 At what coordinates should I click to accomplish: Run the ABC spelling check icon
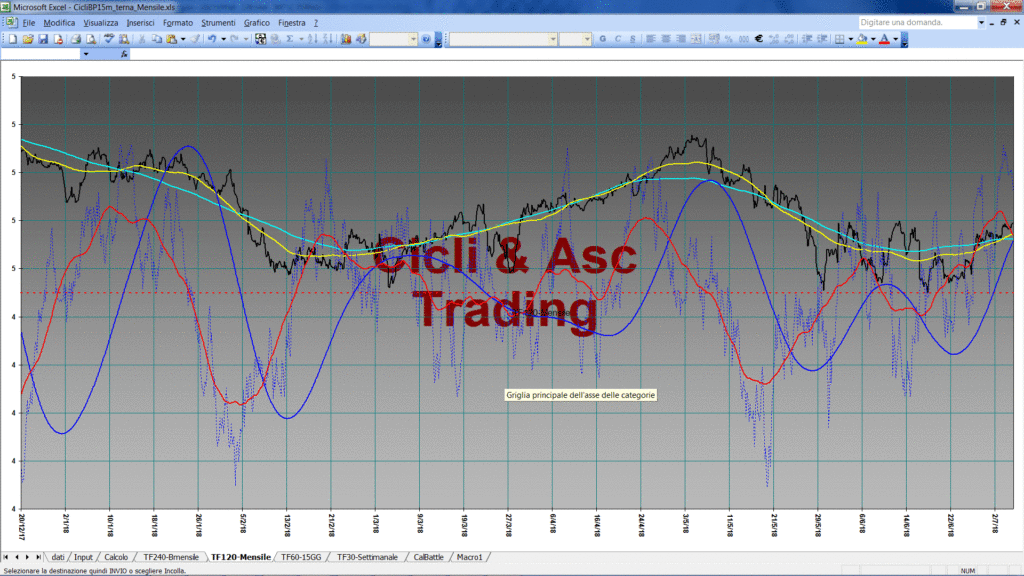click(x=108, y=39)
